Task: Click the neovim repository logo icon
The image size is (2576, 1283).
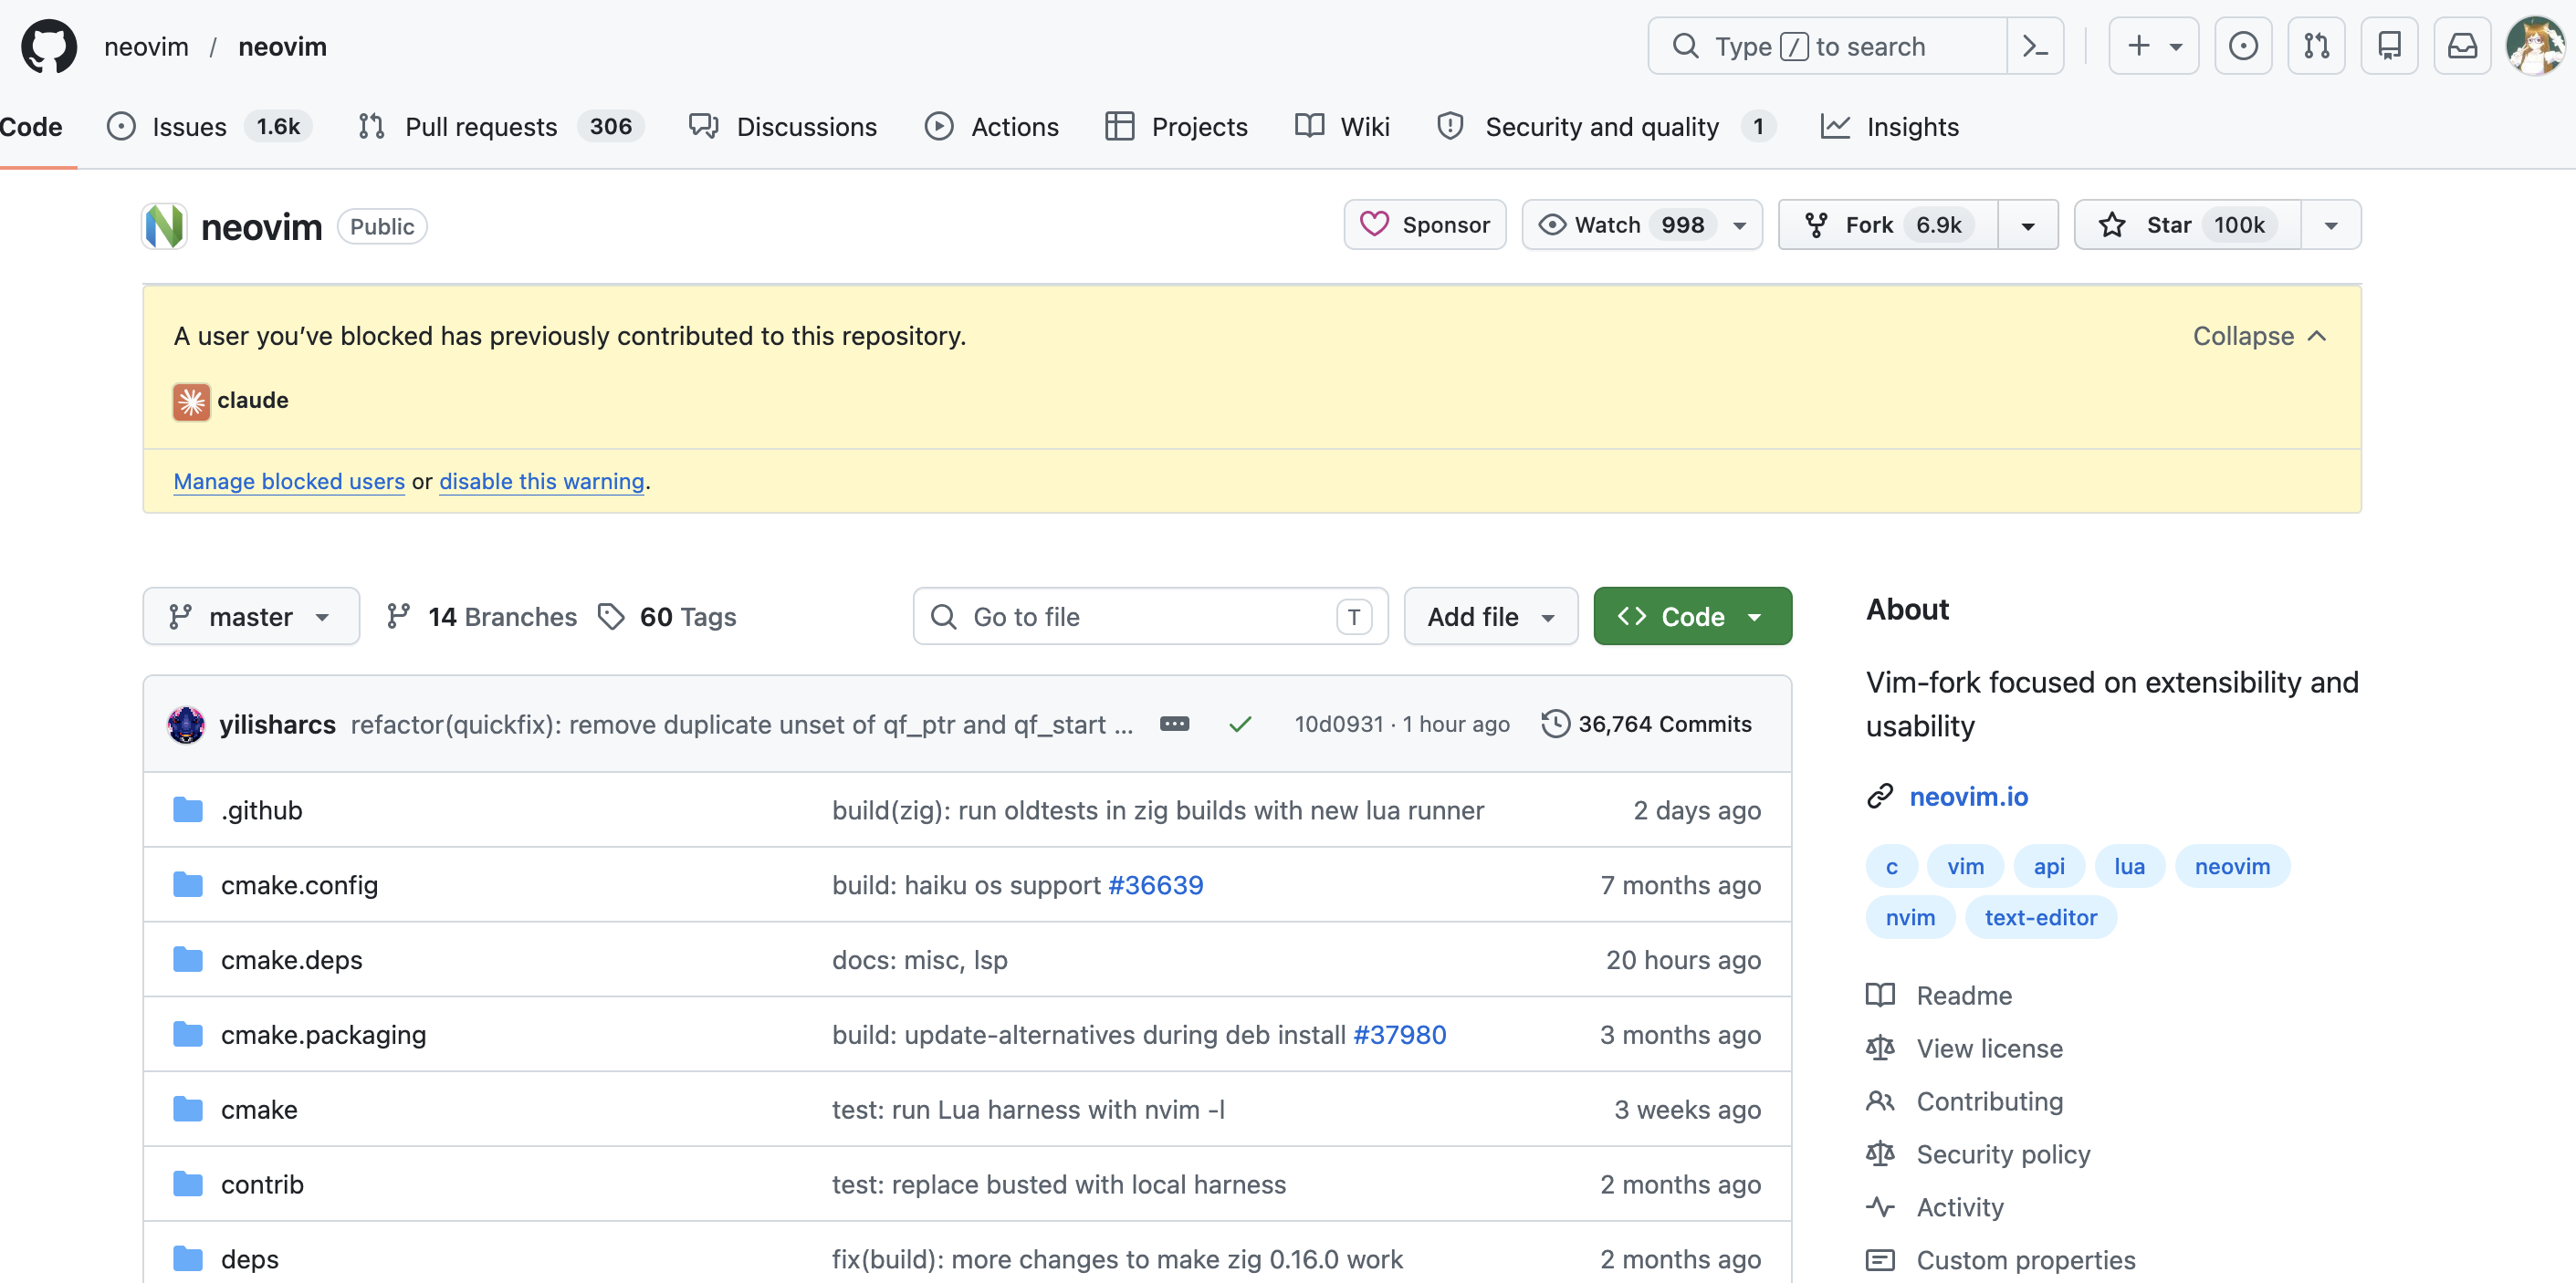Action: 164,226
